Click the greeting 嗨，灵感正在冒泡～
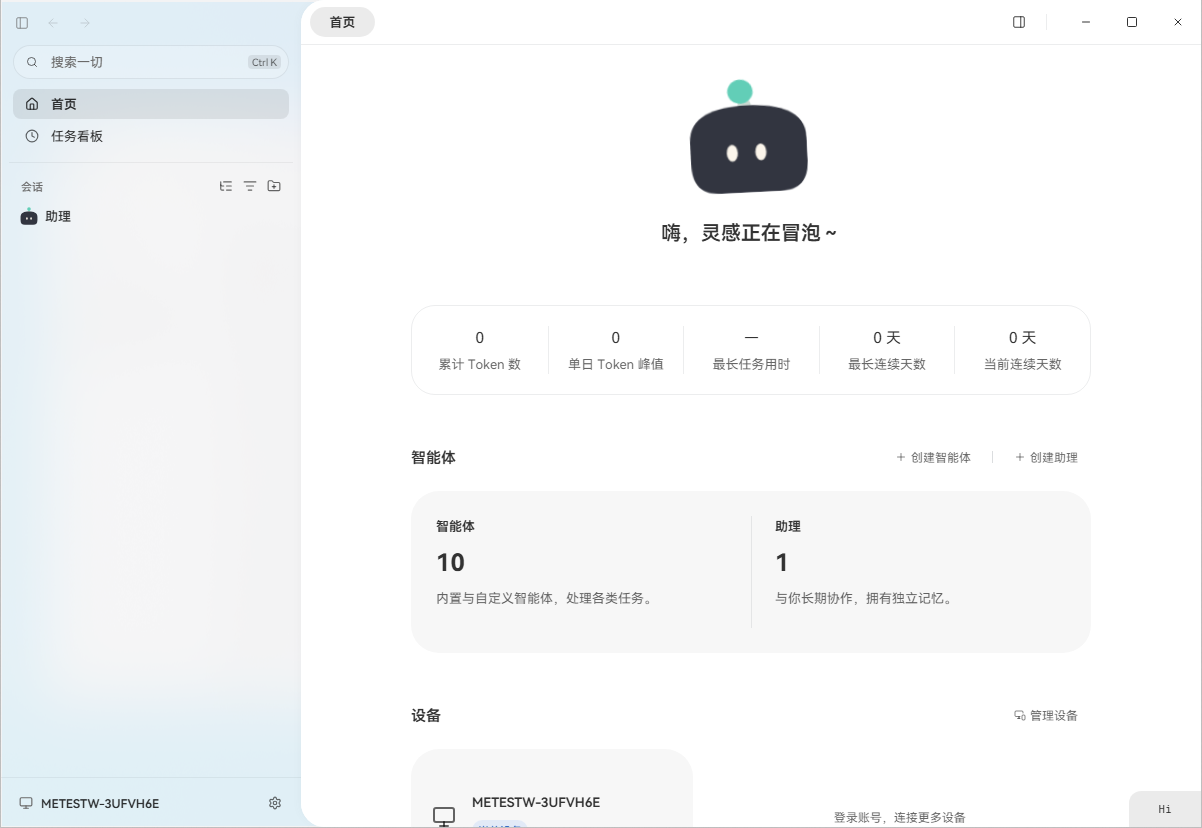The height and width of the screenshot is (828, 1202). tap(750, 233)
